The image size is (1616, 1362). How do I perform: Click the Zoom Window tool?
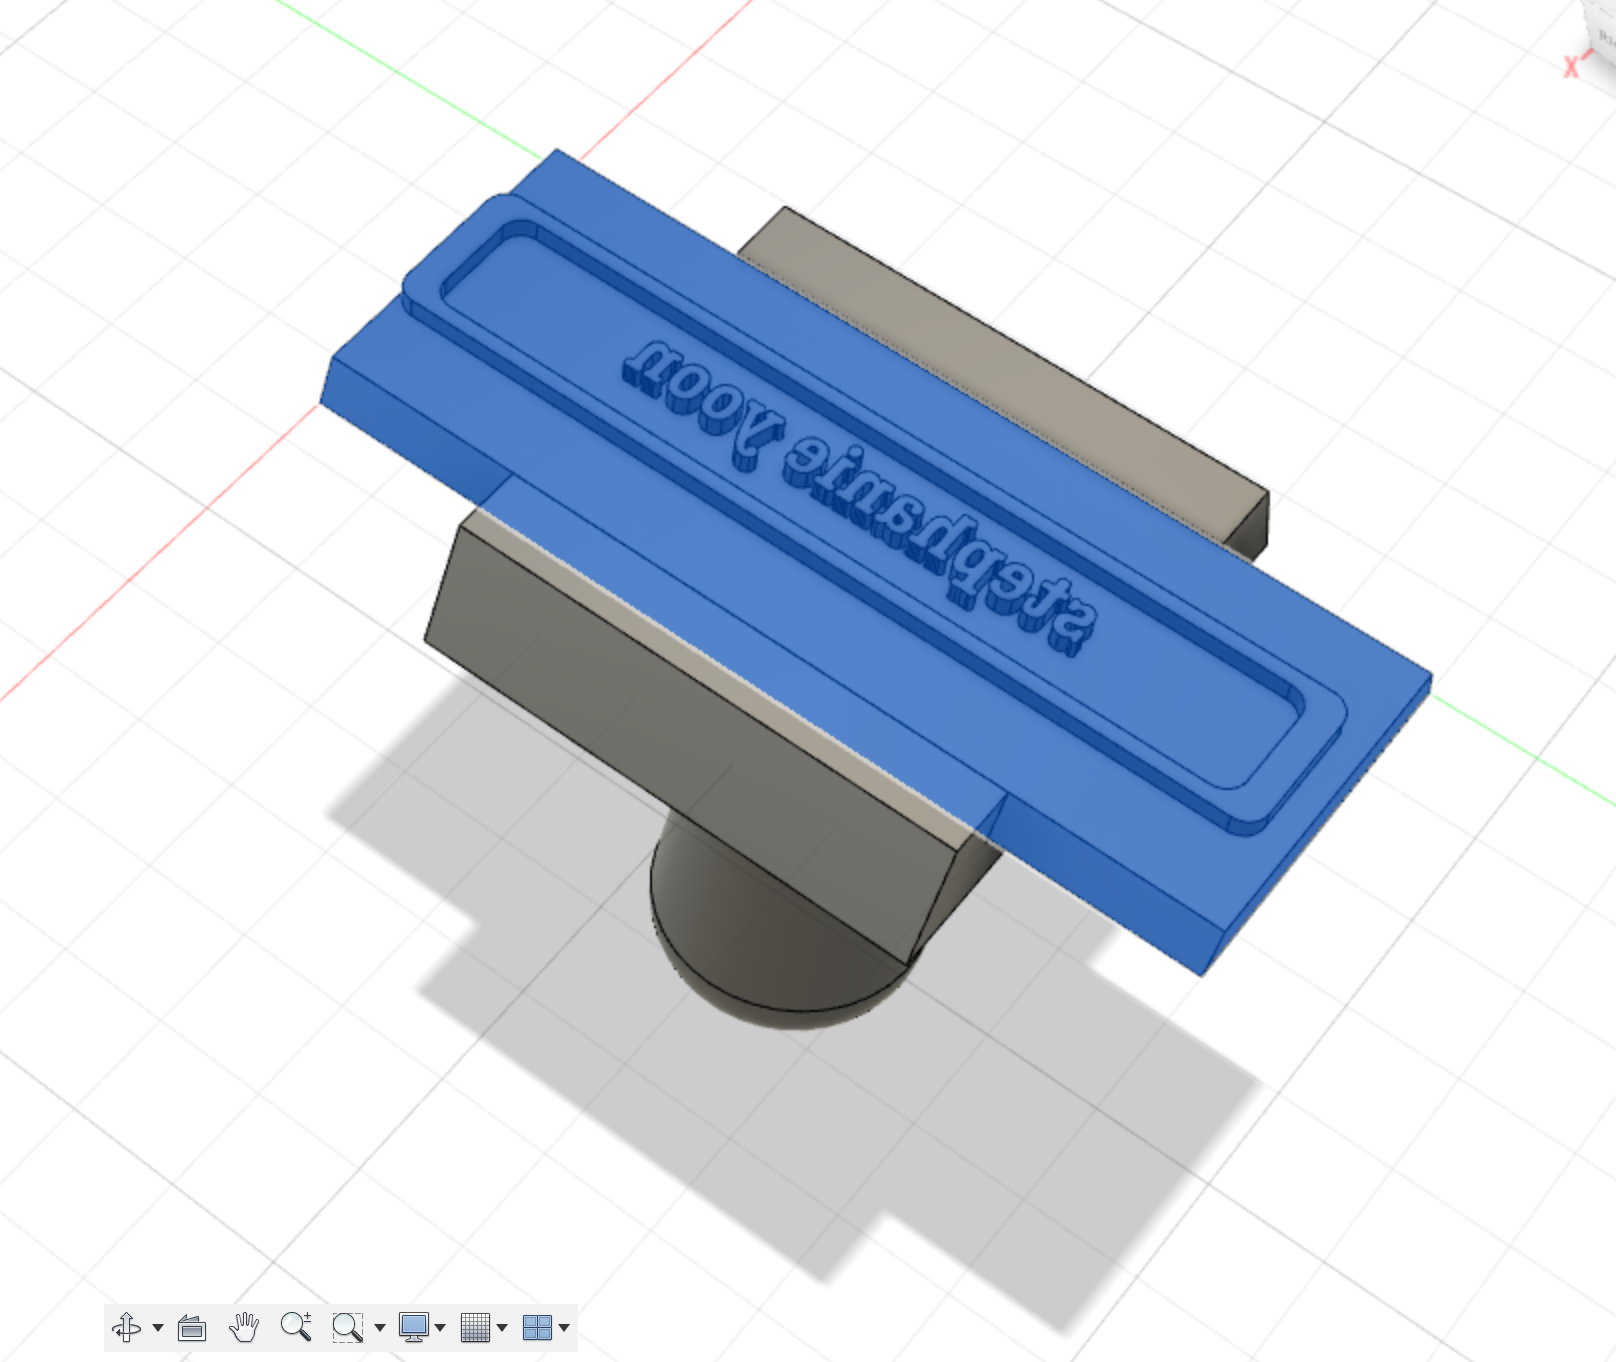(347, 1327)
